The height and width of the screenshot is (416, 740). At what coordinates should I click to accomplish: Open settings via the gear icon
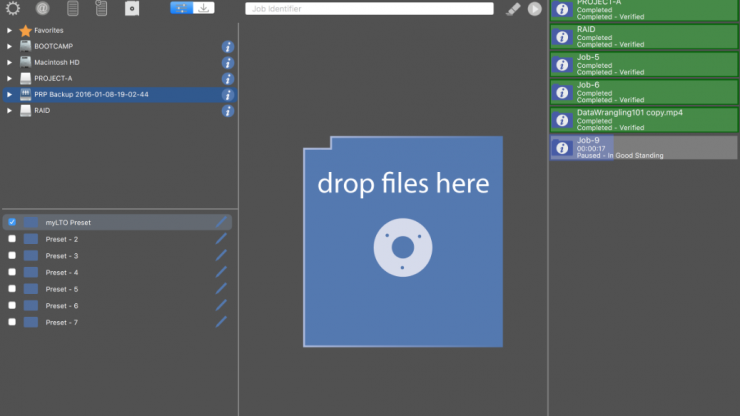[13, 8]
